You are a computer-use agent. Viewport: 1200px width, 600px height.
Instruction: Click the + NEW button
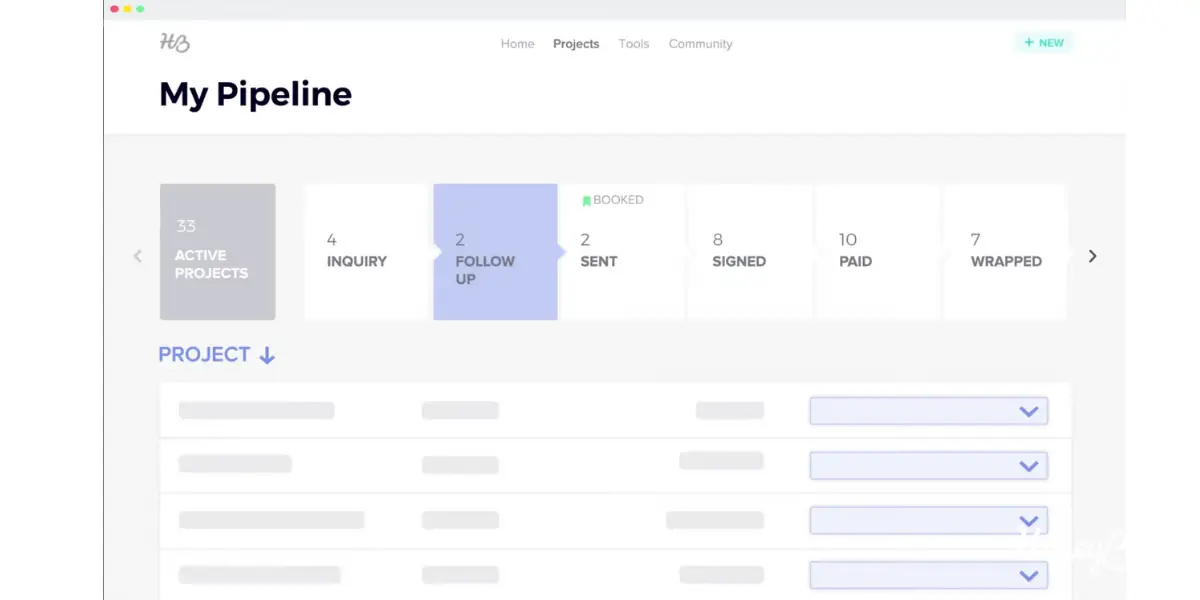point(1044,43)
